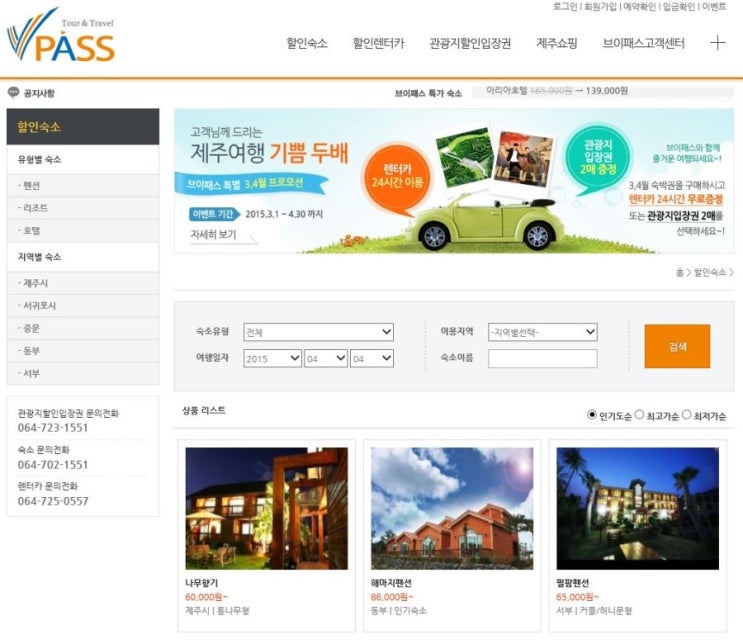743x644 pixels.
Task: Open the 여행일자 year 2015 dropdown
Action: tap(272, 358)
